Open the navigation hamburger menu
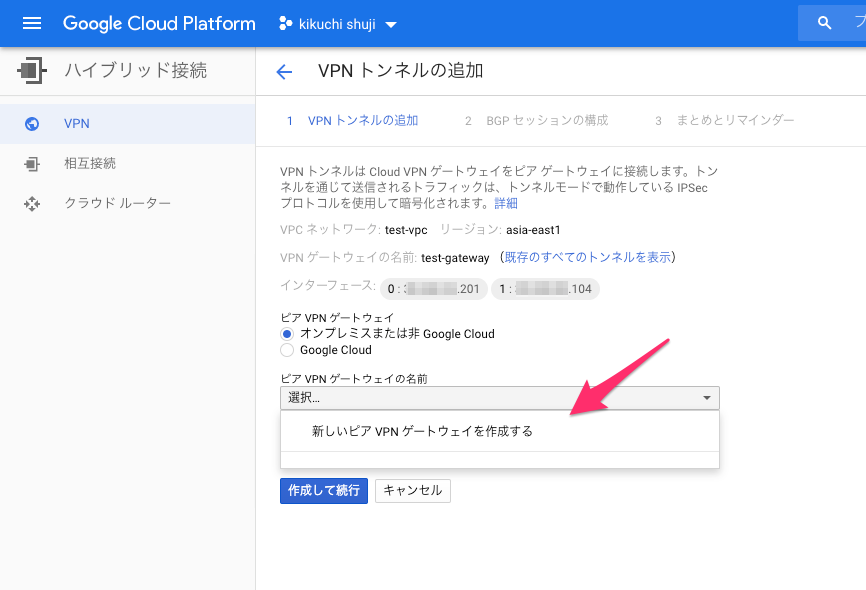The width and height of the screenshot is (866, 590). (x=31, y=22)
